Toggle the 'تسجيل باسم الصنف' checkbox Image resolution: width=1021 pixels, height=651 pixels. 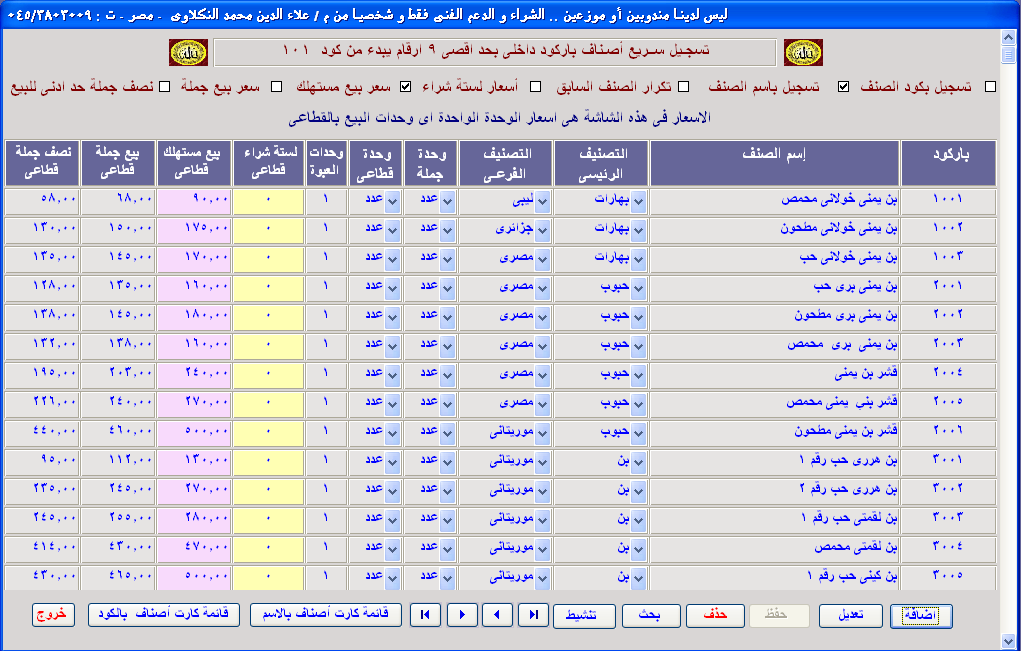[843, 87]
